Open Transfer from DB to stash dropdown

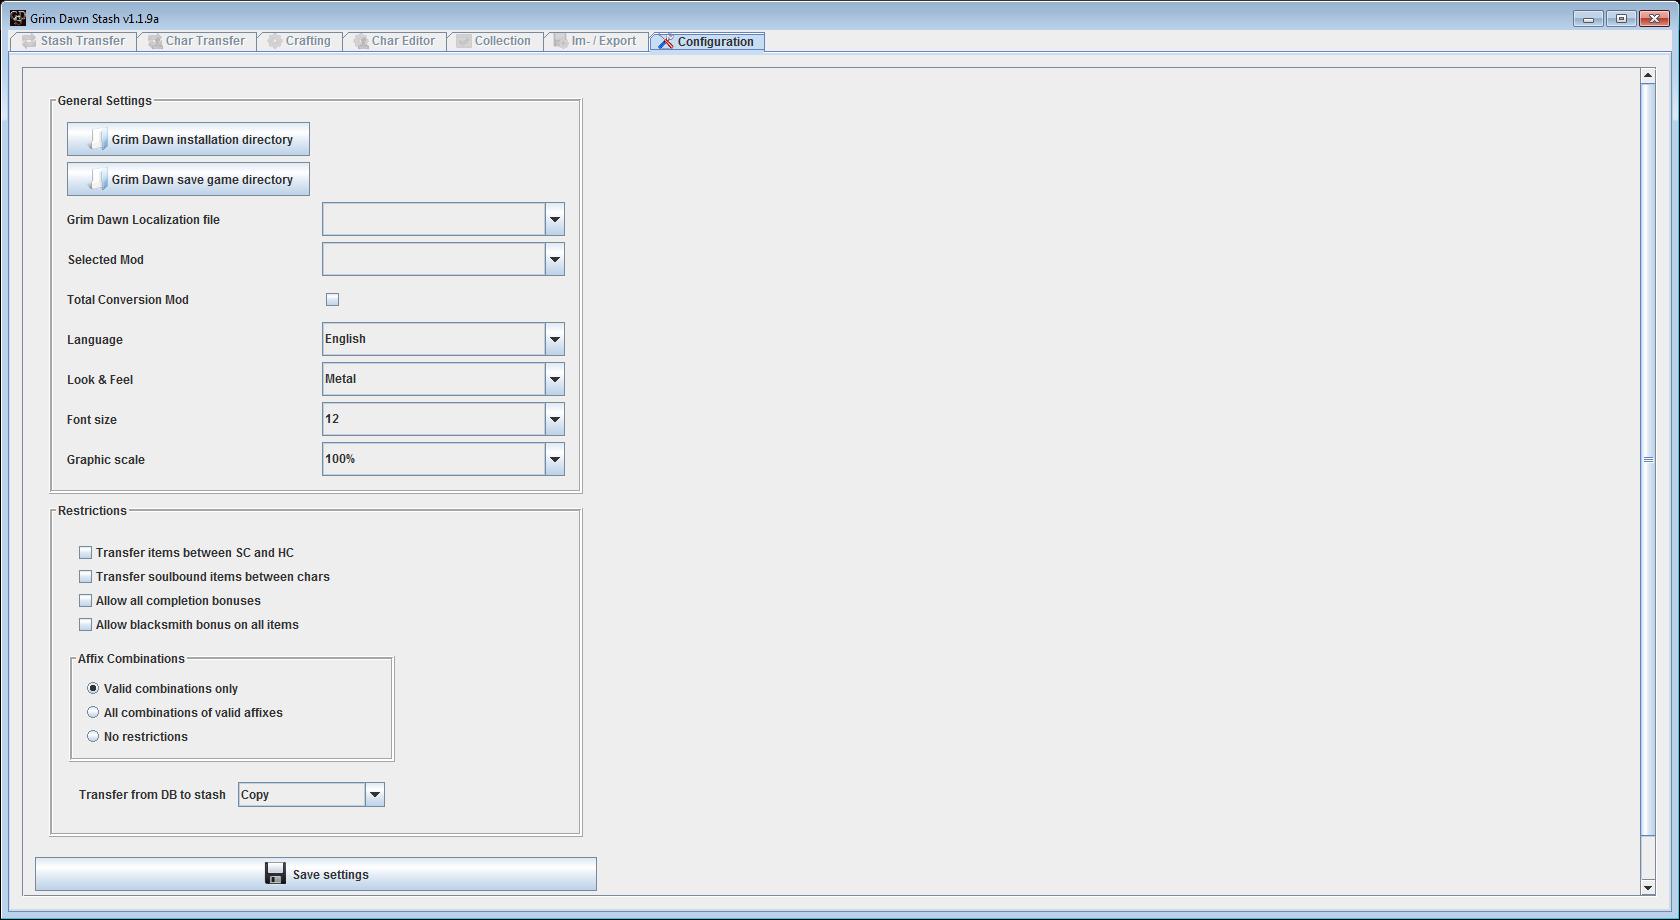[x=374, y=794]
